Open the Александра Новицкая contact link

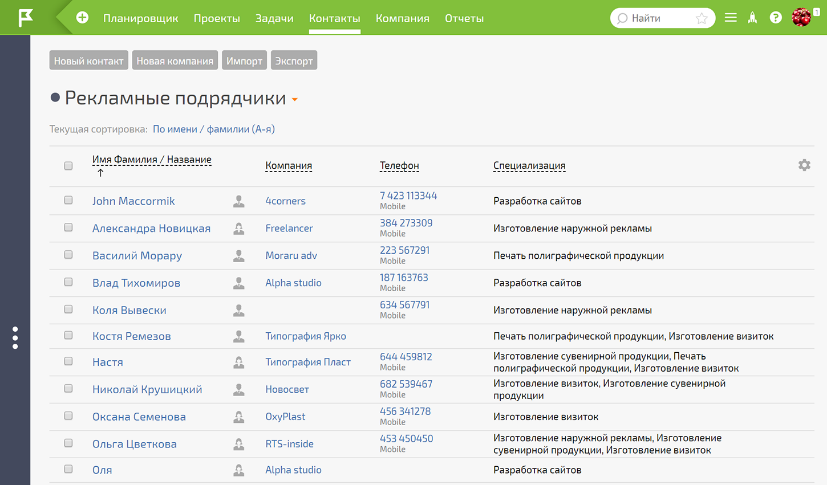[151, 228]
